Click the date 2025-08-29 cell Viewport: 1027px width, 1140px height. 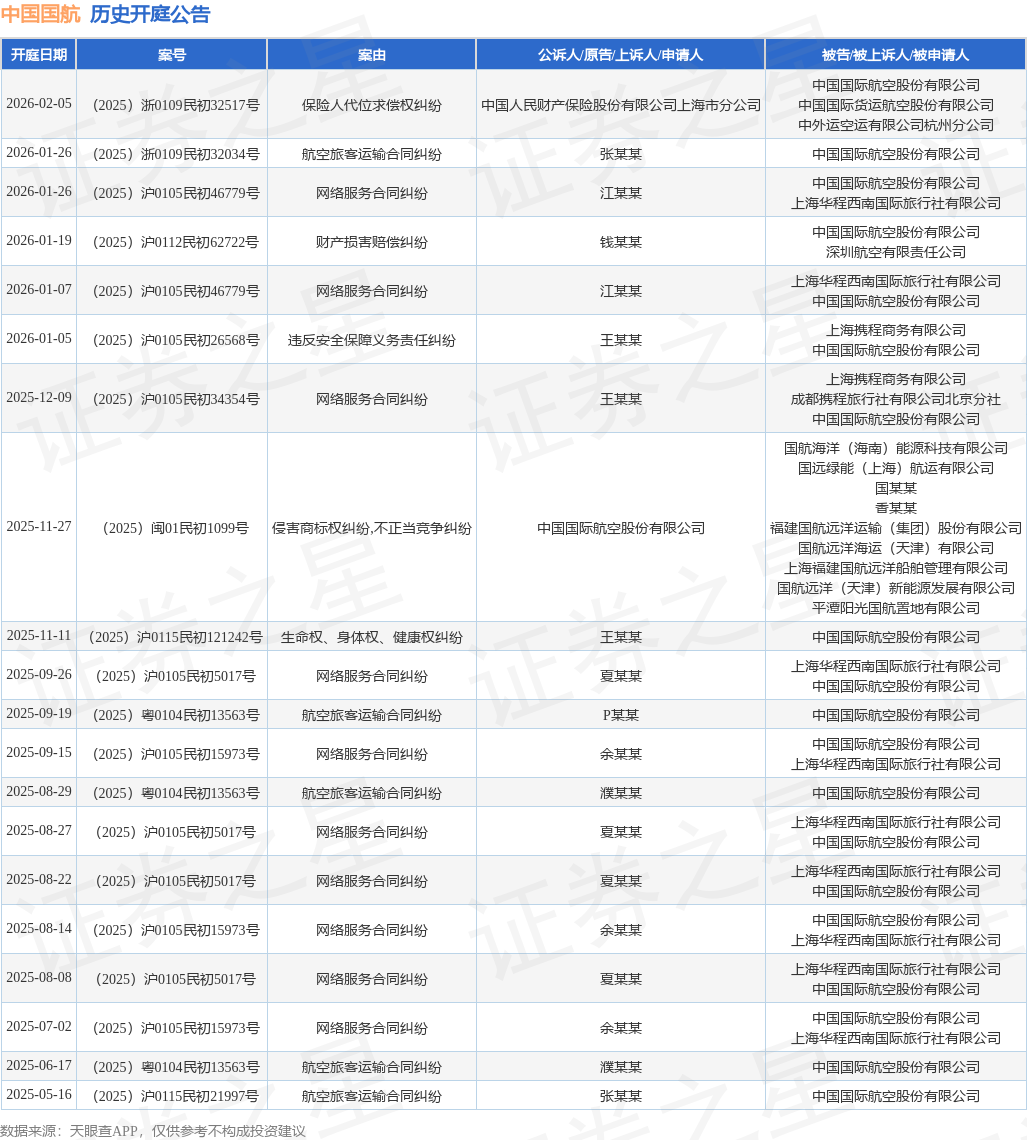tap(39, 791)
